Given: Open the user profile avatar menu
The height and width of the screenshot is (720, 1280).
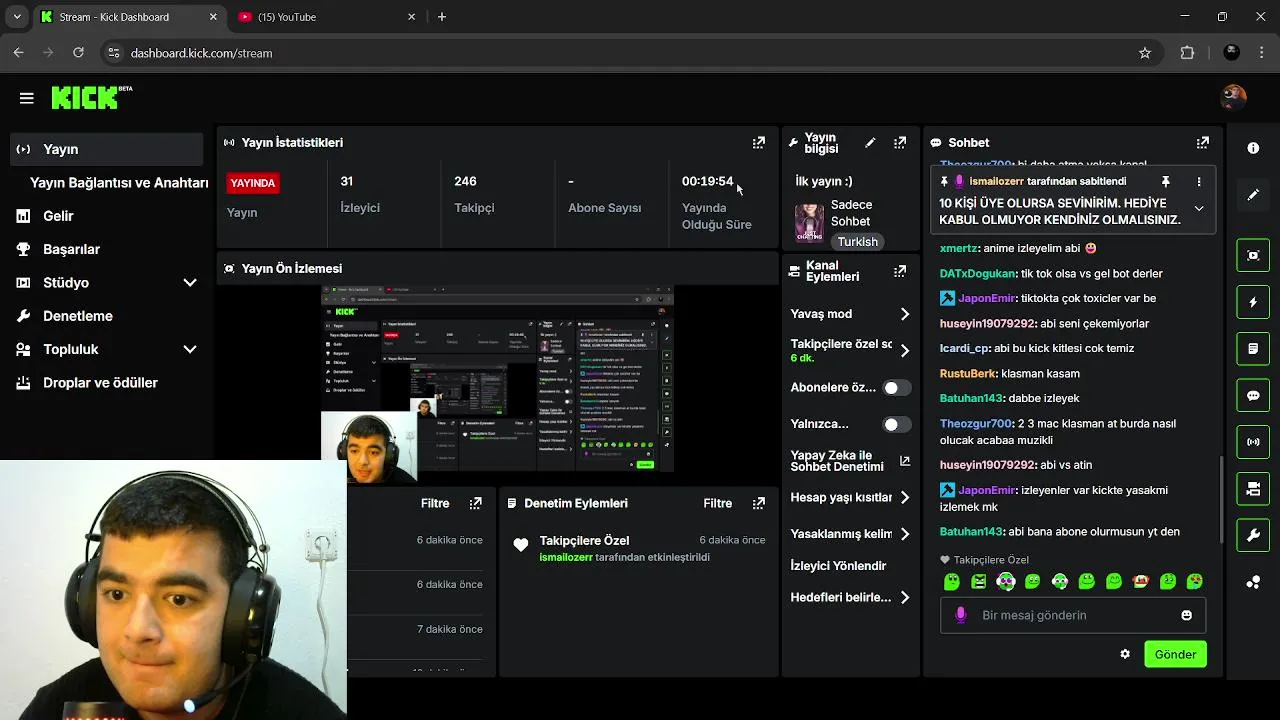Looking at the screenshot, I should (x=1234, y=97).
